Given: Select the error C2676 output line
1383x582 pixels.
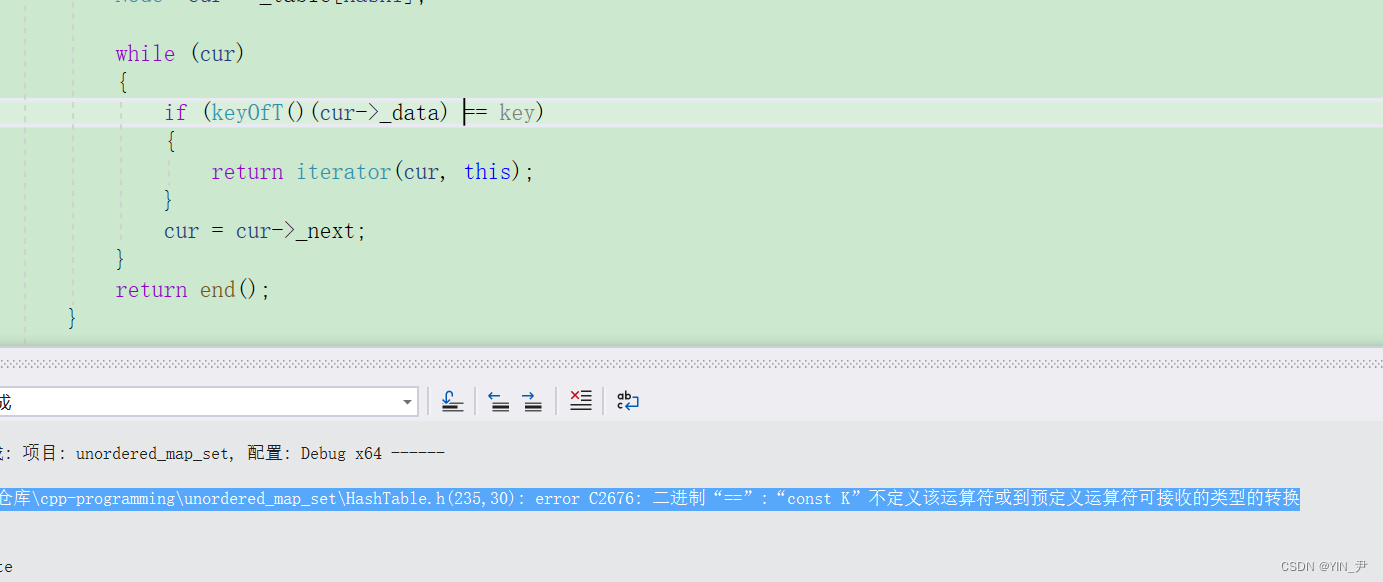Looking at the screenshot, I should (650, 498).
